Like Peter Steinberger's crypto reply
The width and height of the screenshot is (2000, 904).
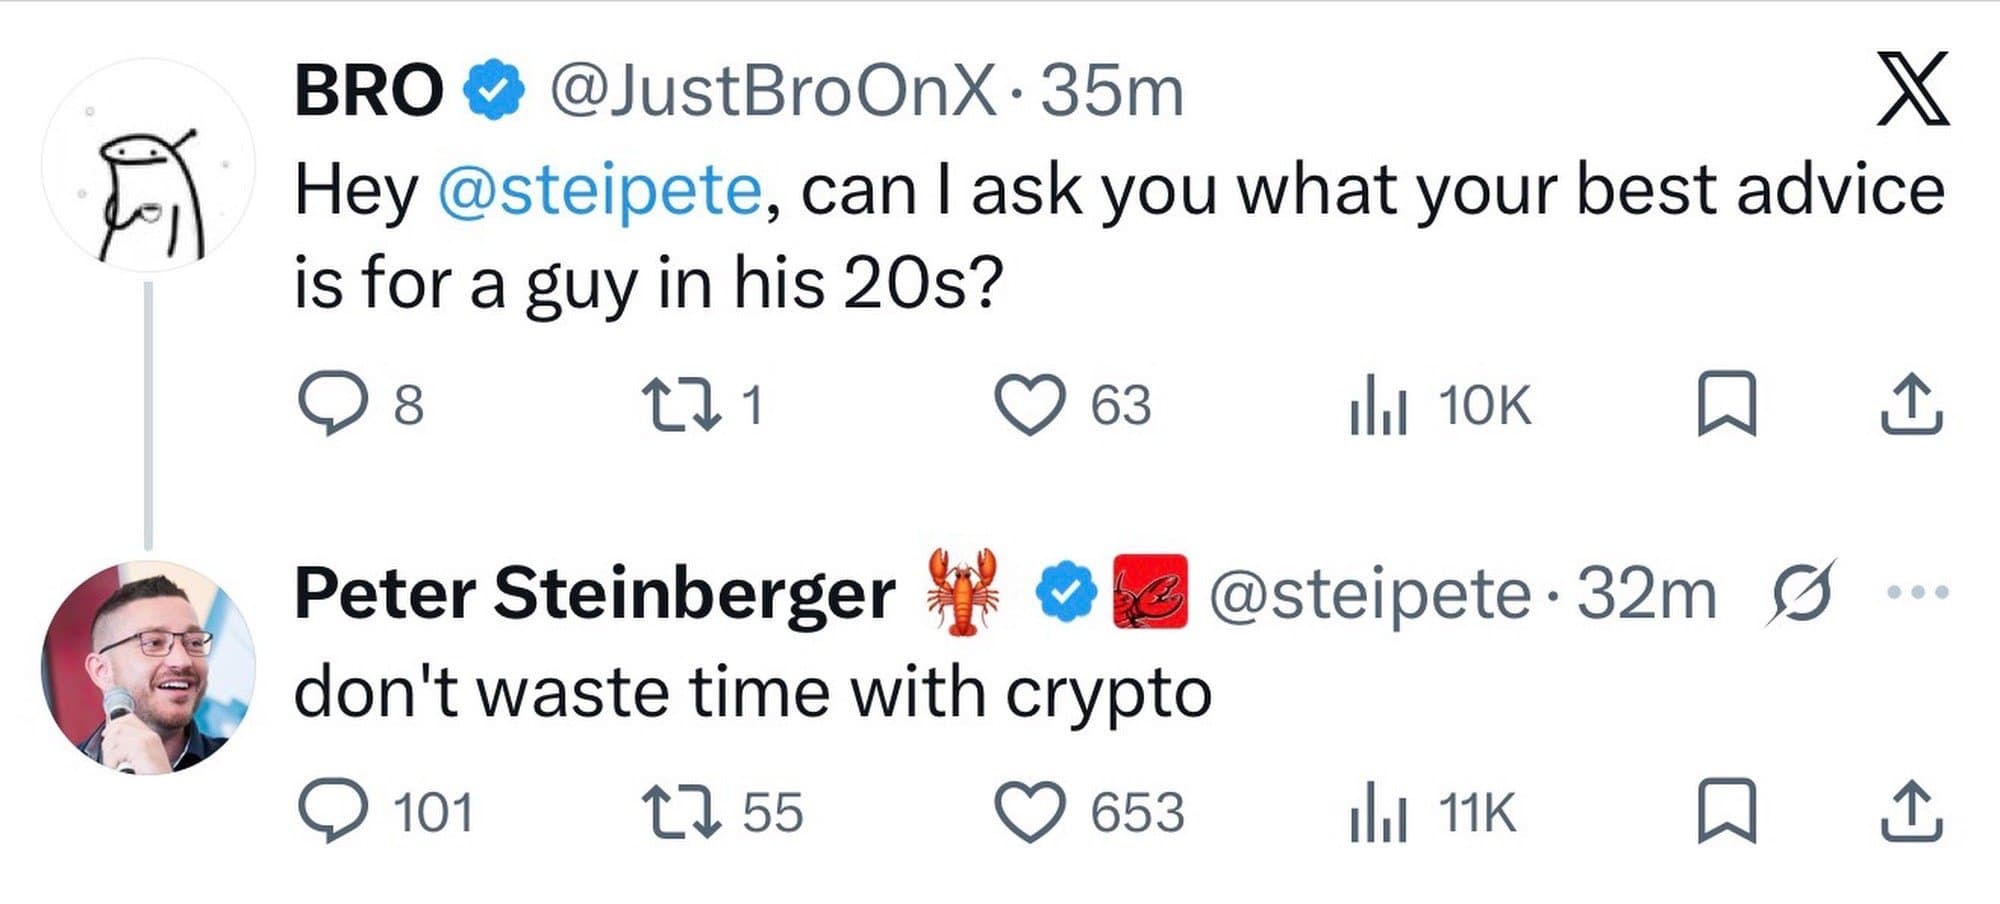[1028, 811]
